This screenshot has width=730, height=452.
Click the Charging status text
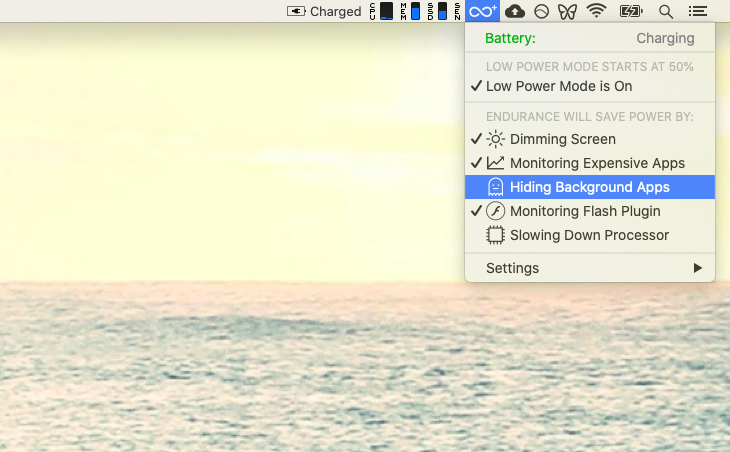[665, 38]
